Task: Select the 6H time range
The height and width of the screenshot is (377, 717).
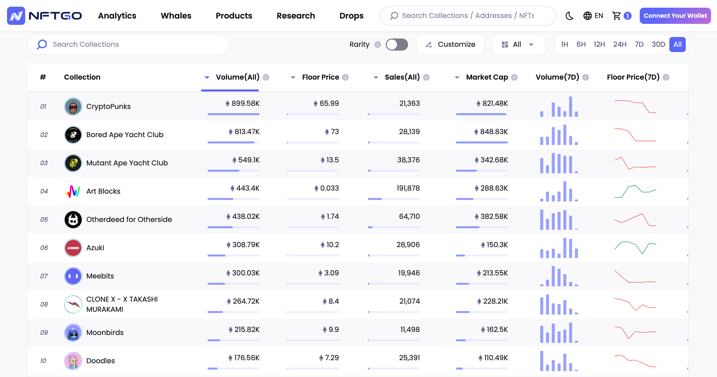Action: (581, 44)
